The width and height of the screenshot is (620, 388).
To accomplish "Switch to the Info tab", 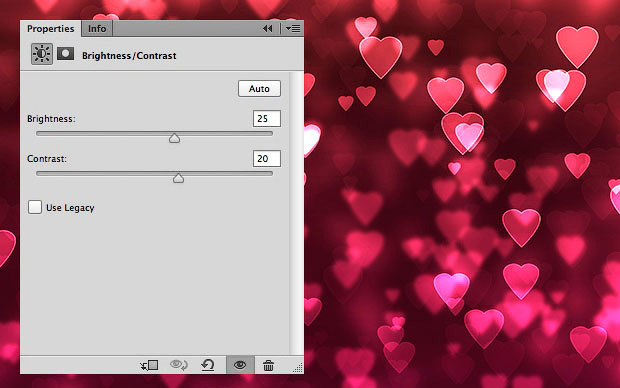I will pos(97,28).
